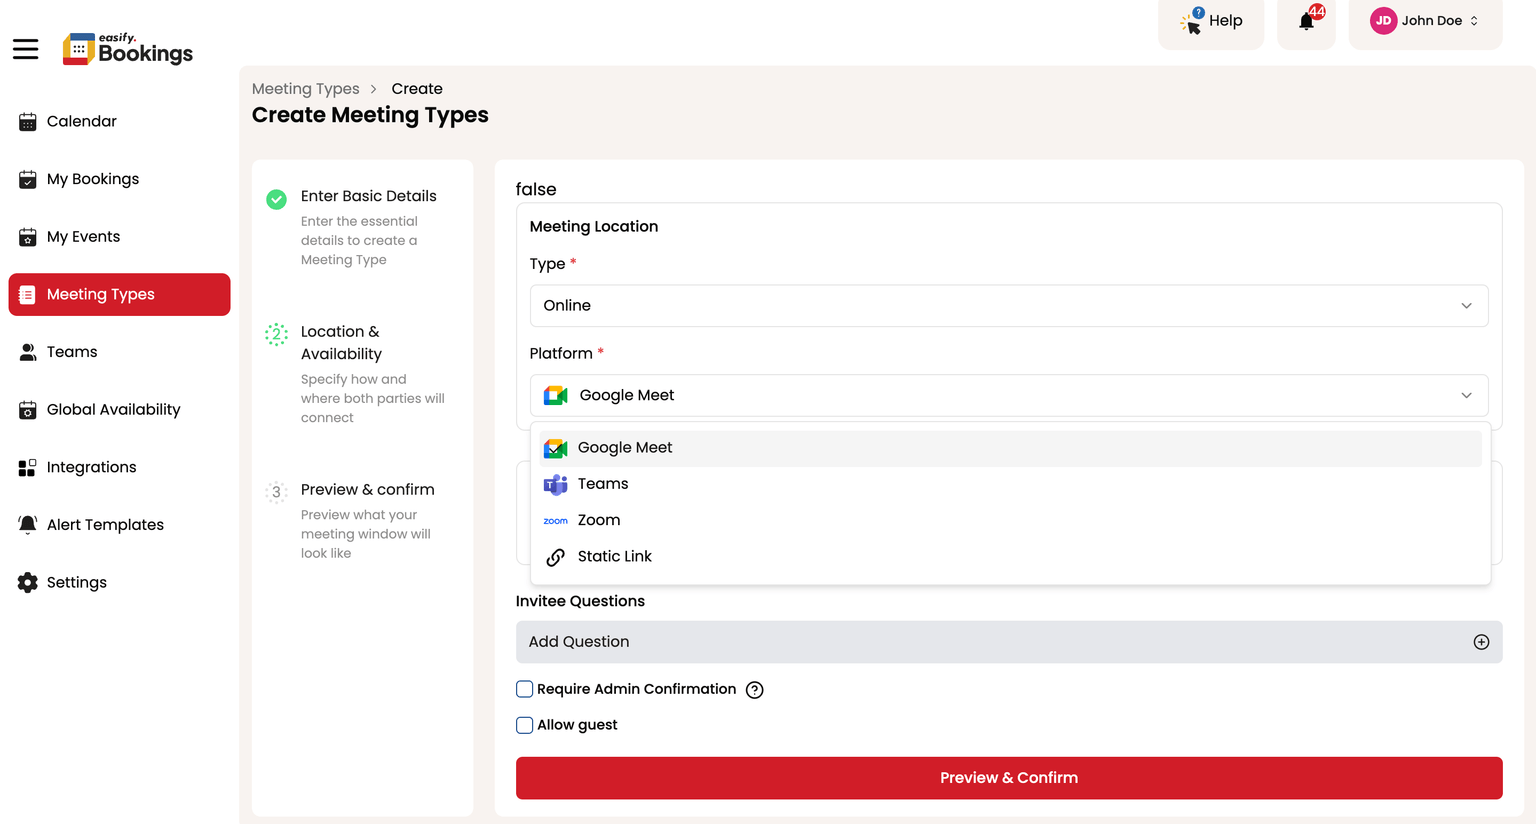Expand the Add Question section
The width and height of the screenshot is (1536, 824).
pyautogui.click(x=1008, y=642)
